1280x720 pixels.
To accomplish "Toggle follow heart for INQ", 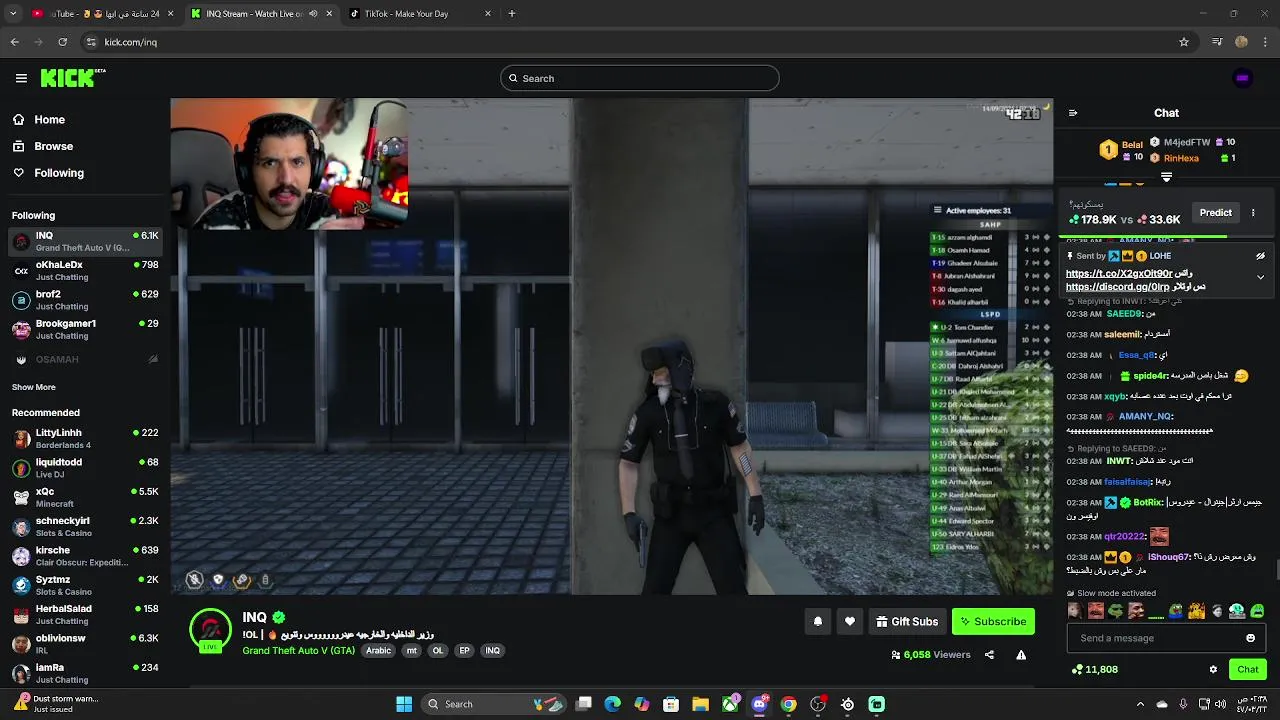I will (850, 621).
